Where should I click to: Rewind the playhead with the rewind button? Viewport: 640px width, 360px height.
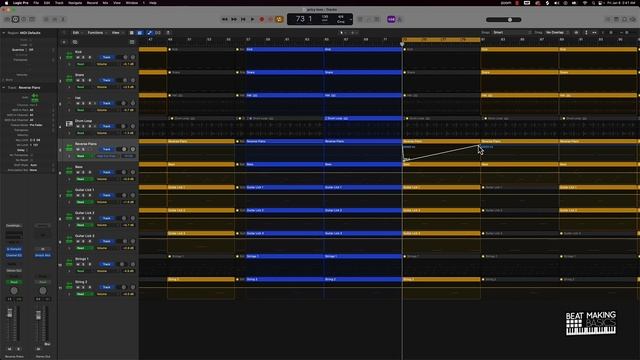(x=224, y=19)
